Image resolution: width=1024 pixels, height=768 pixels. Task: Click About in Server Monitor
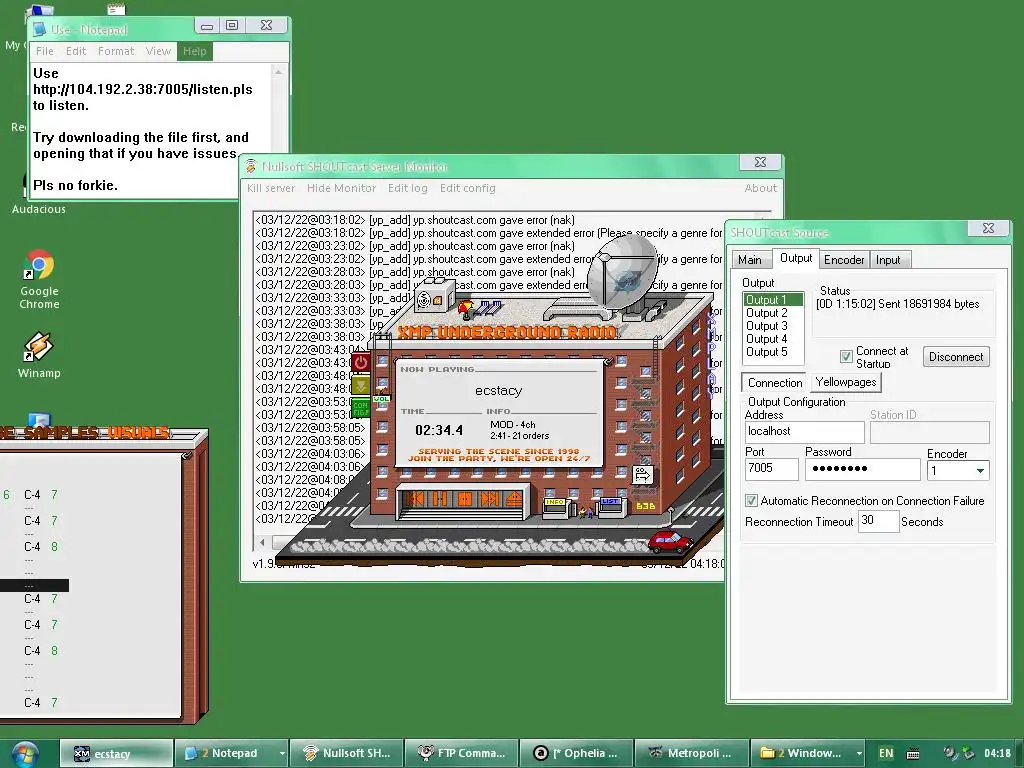point(761,188)
